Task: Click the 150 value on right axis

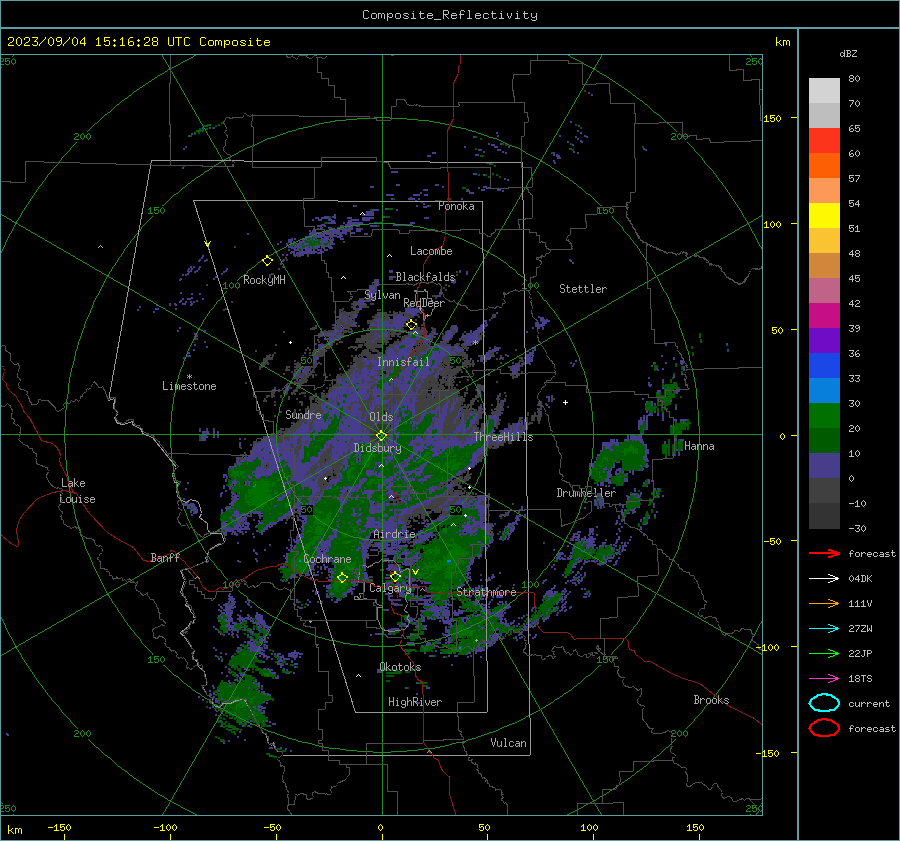Action: (x=773, y=118)
